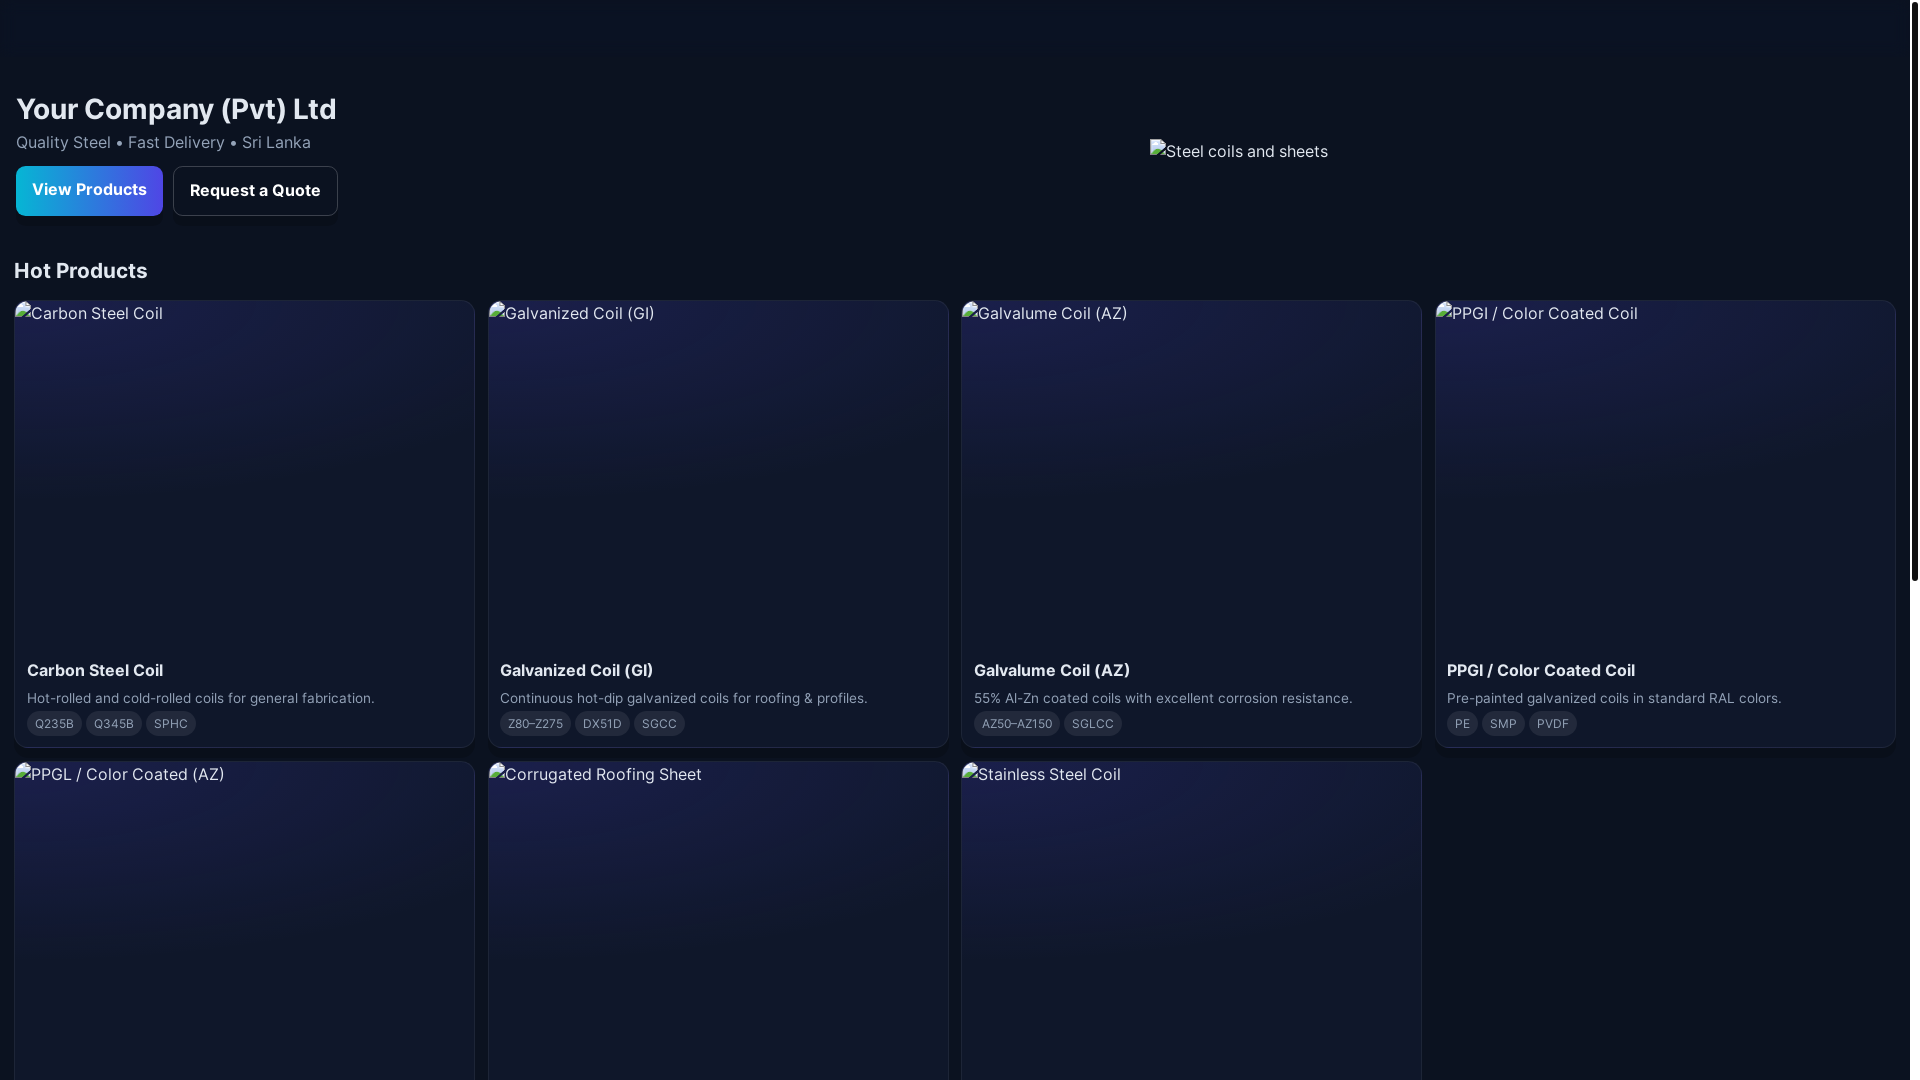Image resolution: width=1920 pixels, height=1080 pixels.
Task: Click the Galvalume Coil (AZ) product image
Action: tap(1191, 474)
